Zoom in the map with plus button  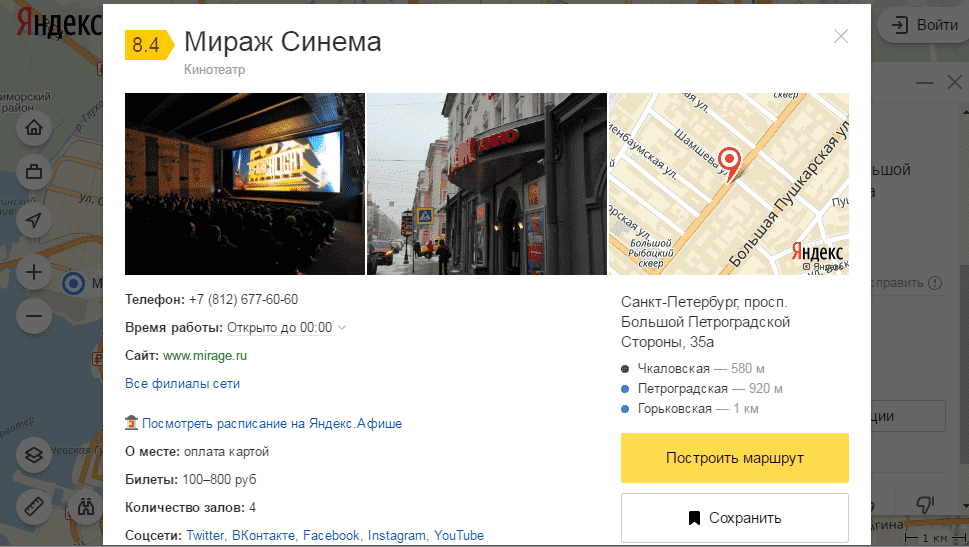[x=34, y=272]
